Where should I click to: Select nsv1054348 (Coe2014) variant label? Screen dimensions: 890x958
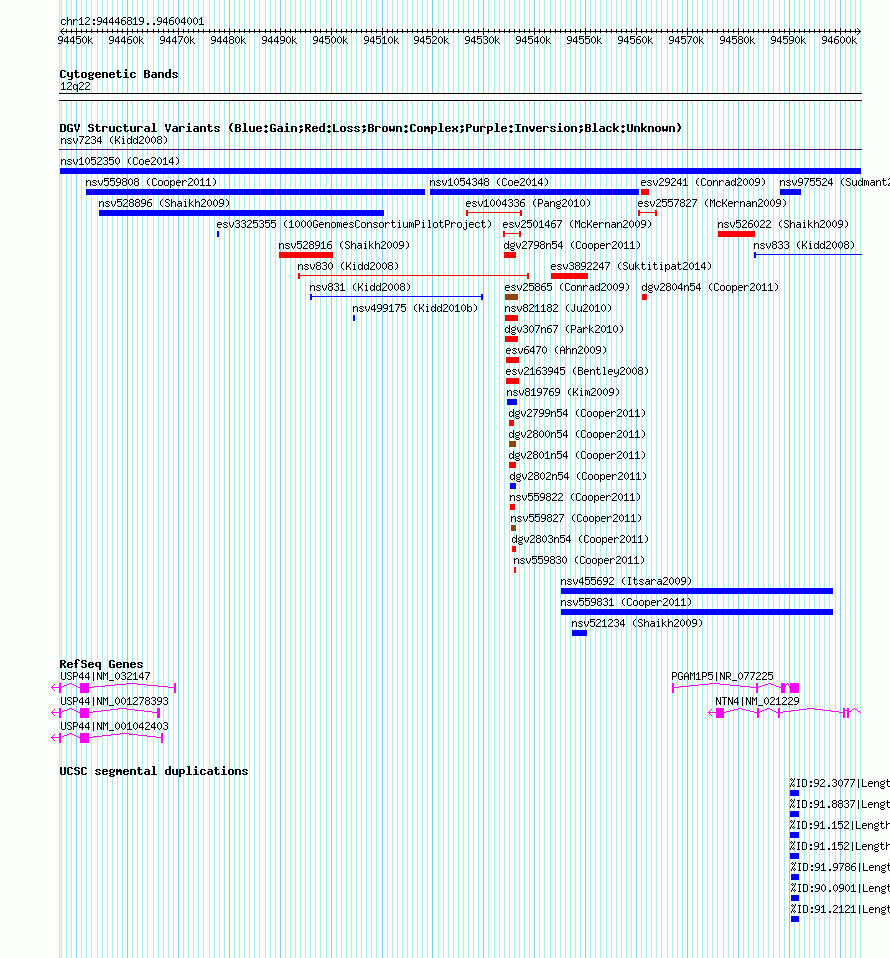pyautogui.click(x=489, y=182)
